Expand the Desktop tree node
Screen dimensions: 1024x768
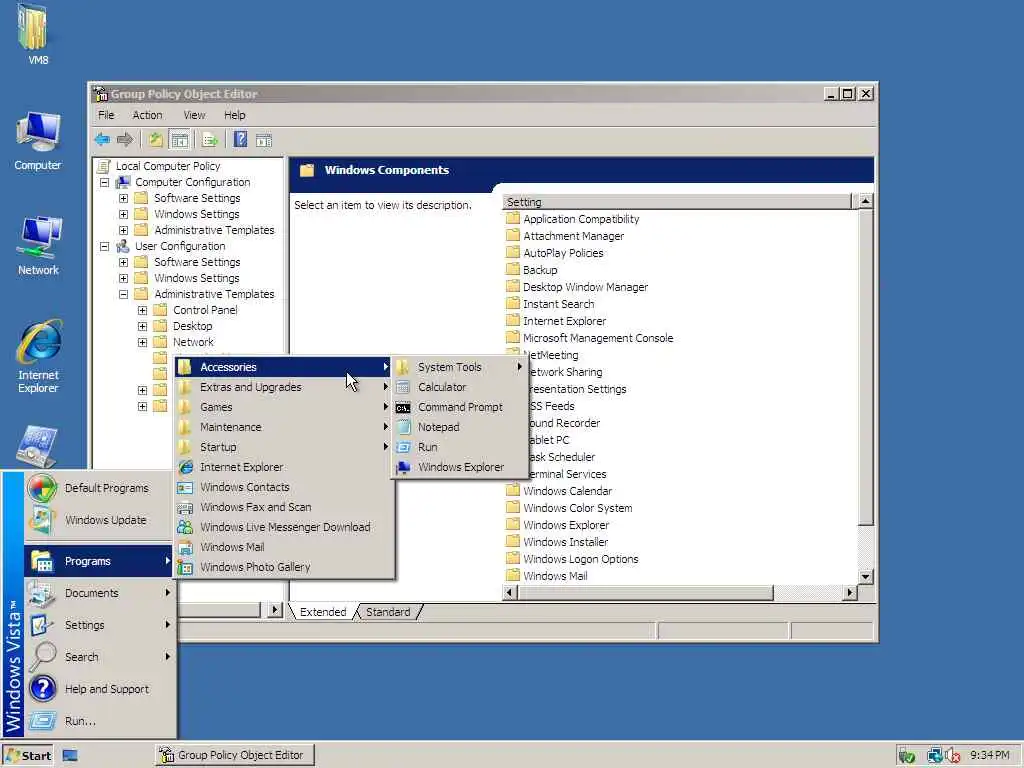(142, 327)
